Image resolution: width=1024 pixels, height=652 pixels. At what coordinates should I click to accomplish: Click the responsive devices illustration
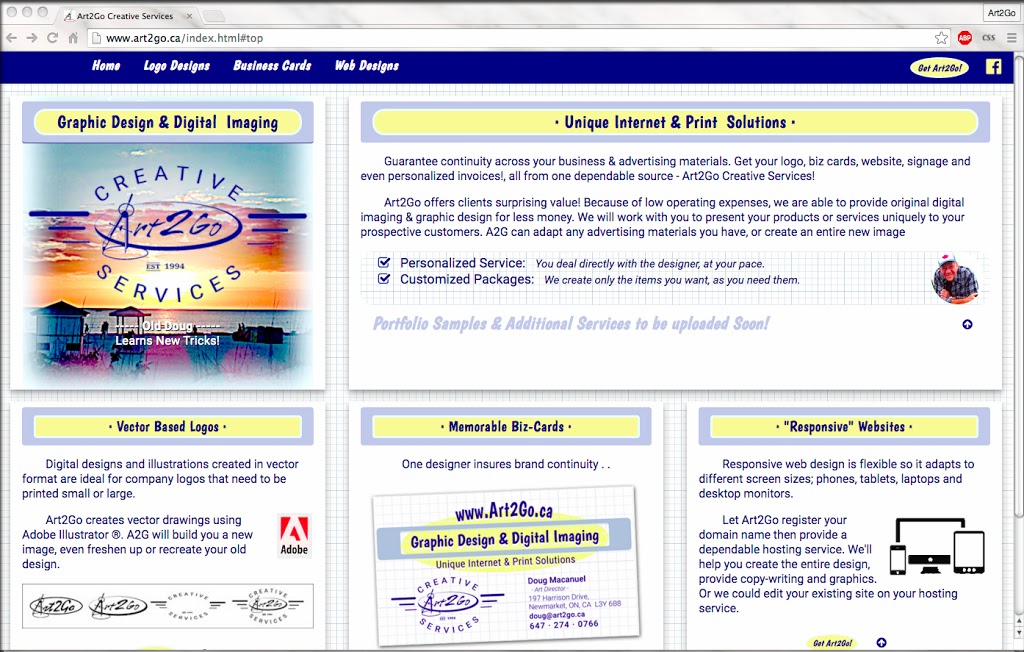(x=937, y=546)
